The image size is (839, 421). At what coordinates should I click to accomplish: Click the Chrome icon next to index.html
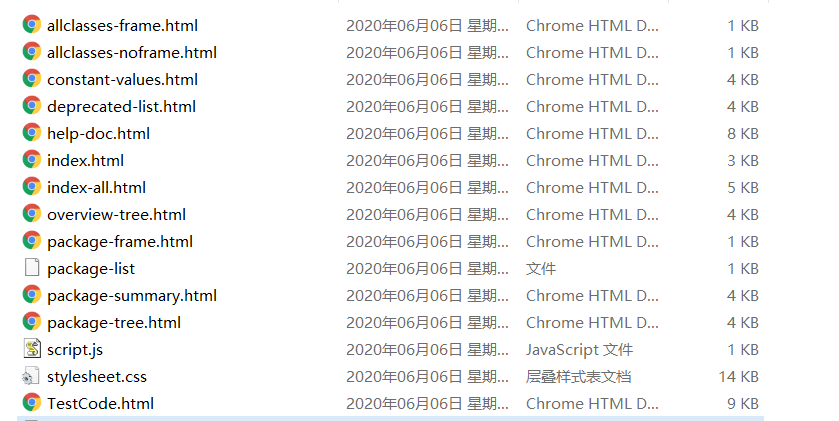[32, 160]
